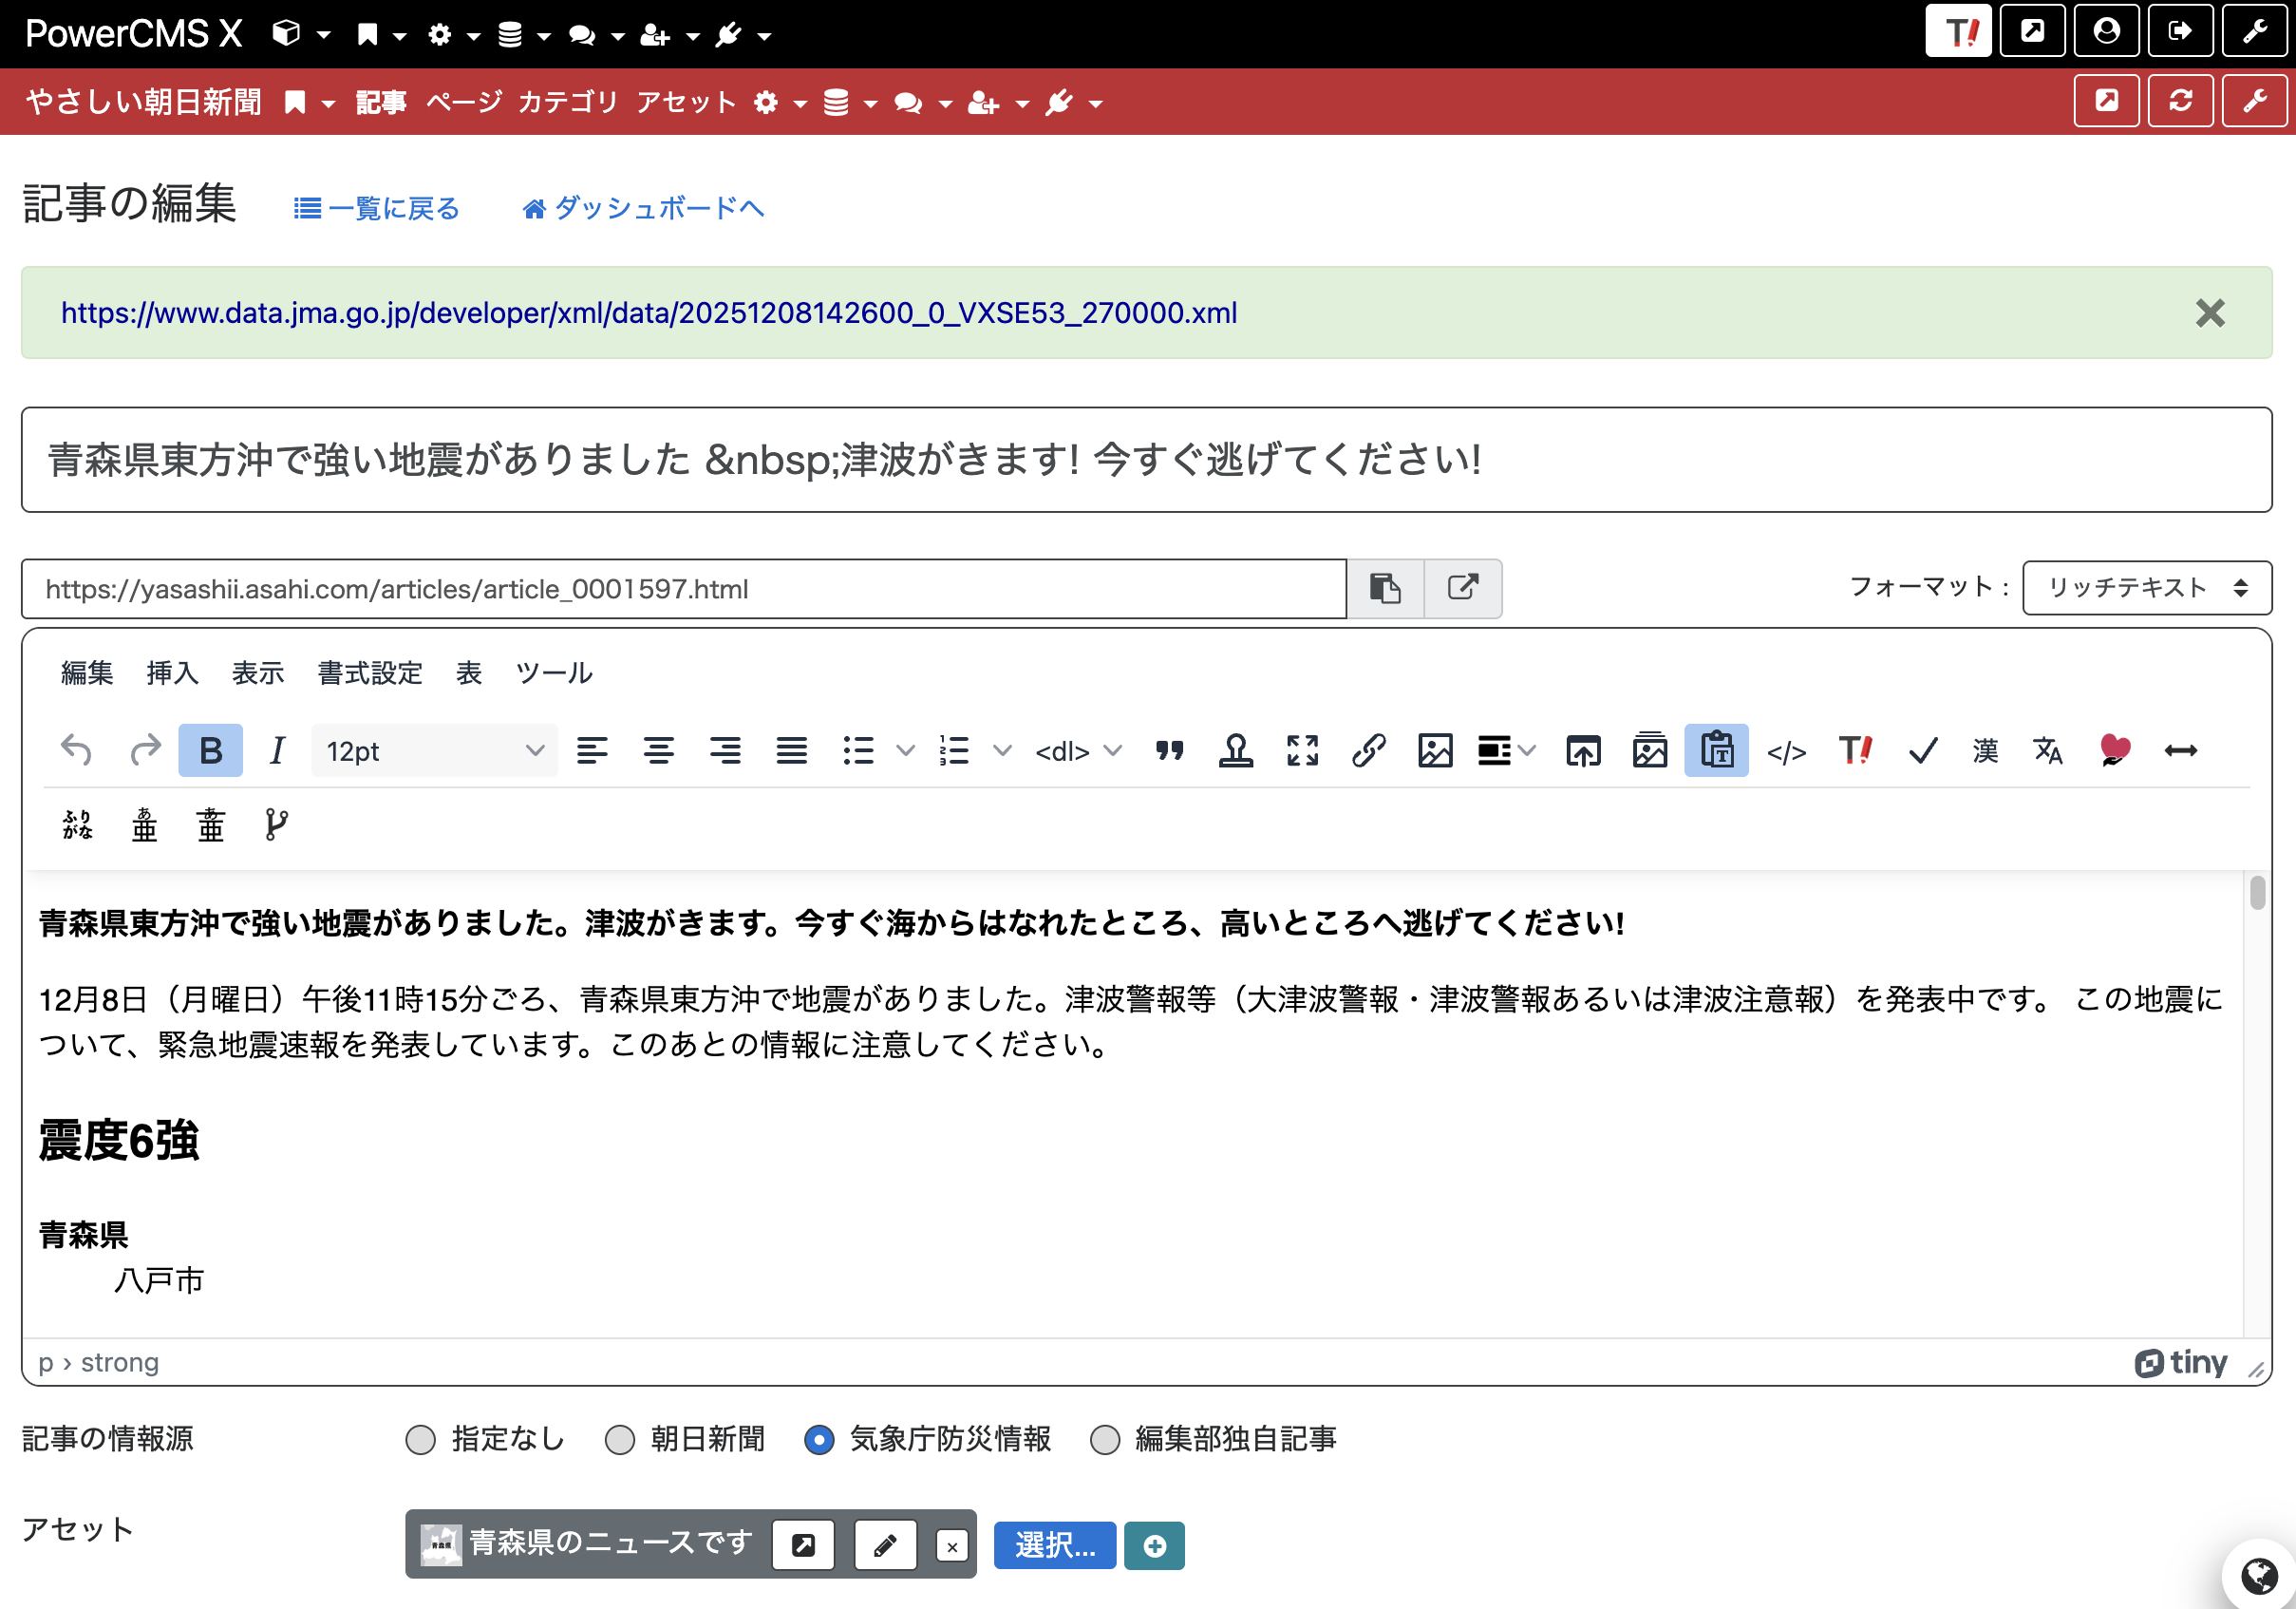Click the 選択... asset selection button
This screenshot has height=1609, width=2296.
(1054, 1545)
